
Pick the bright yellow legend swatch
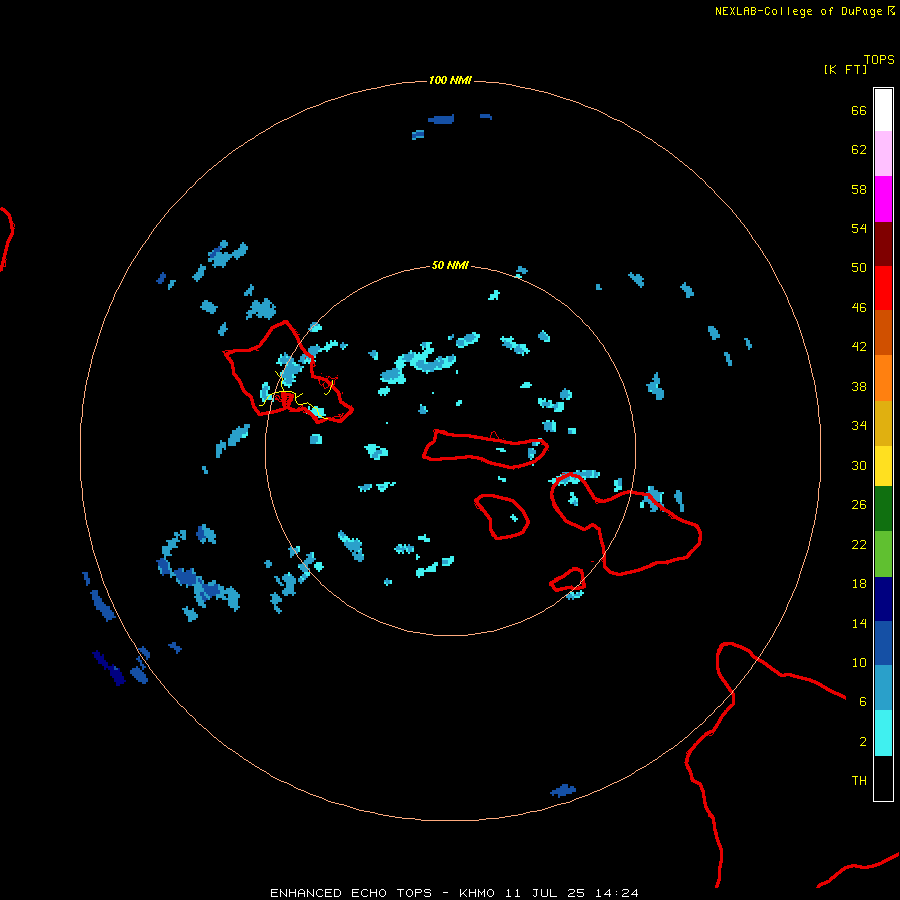[x=883, y=466]
